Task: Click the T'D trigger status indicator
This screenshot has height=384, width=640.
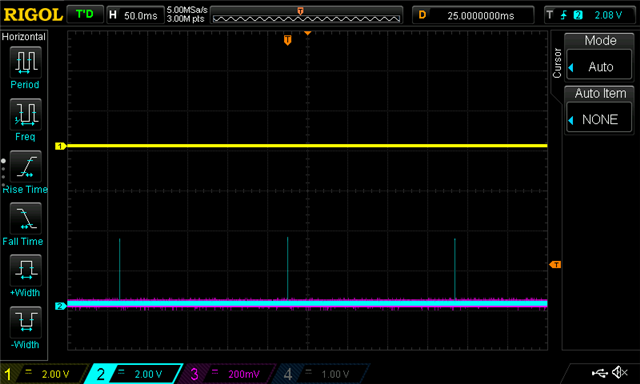Action: [x=84, y=15]
